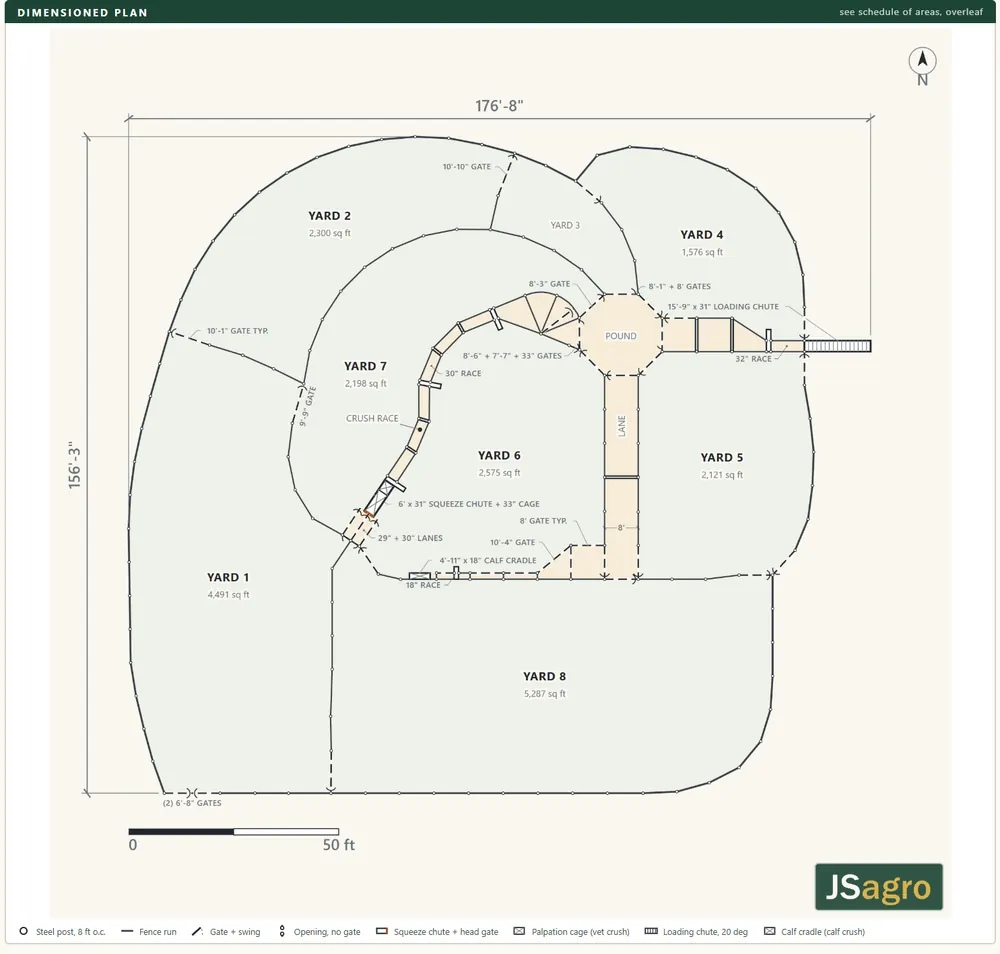
Task: Click the DIMENSIONED PLAN header title
Action: (x=82, y=12)
